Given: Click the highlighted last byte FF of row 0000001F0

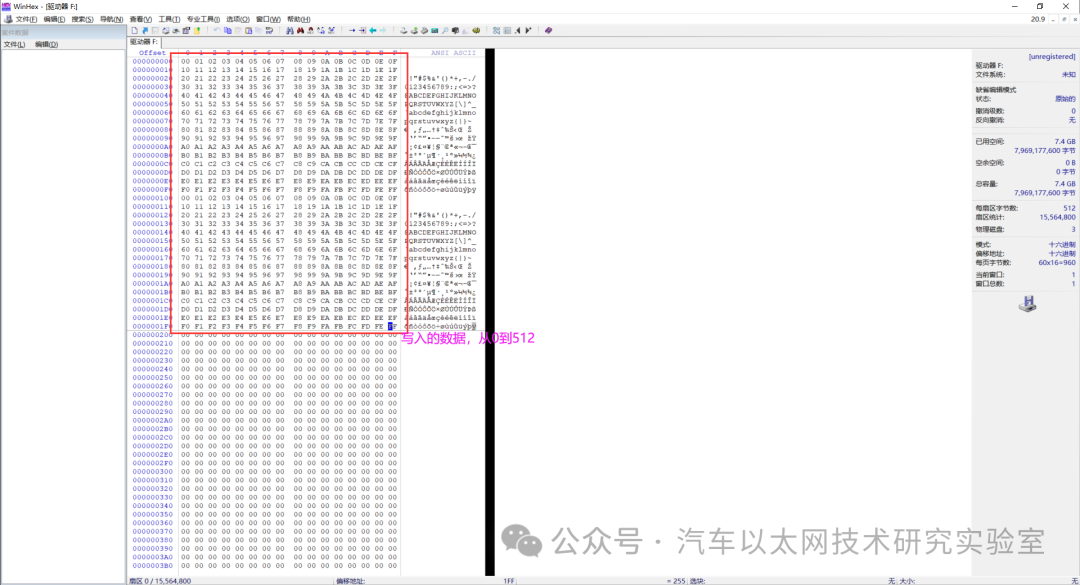Looking at the screenshot, I should pyautogui.click(x=392, y=327).
